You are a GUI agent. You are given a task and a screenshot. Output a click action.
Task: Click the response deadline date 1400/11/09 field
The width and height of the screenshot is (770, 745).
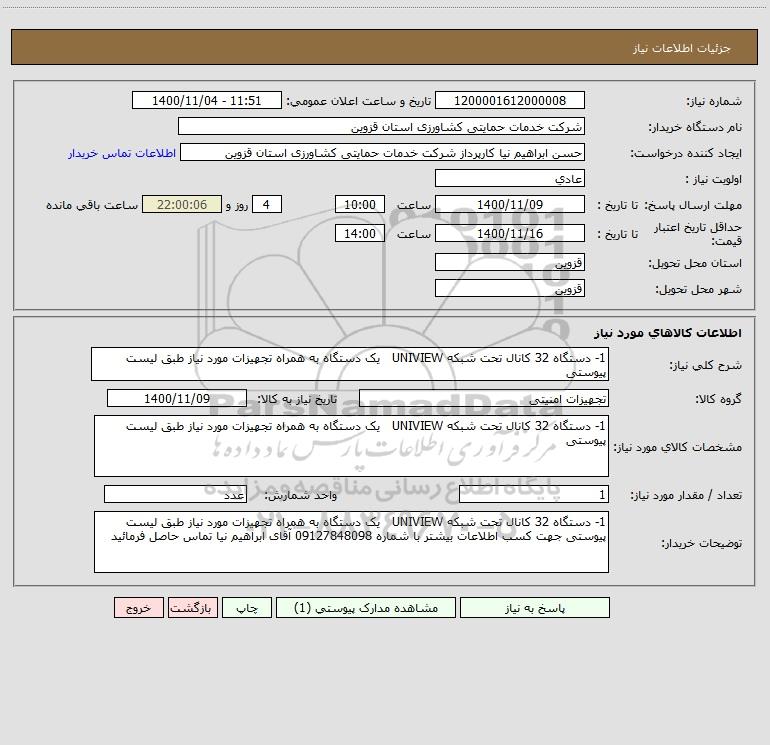pos(510,204)
